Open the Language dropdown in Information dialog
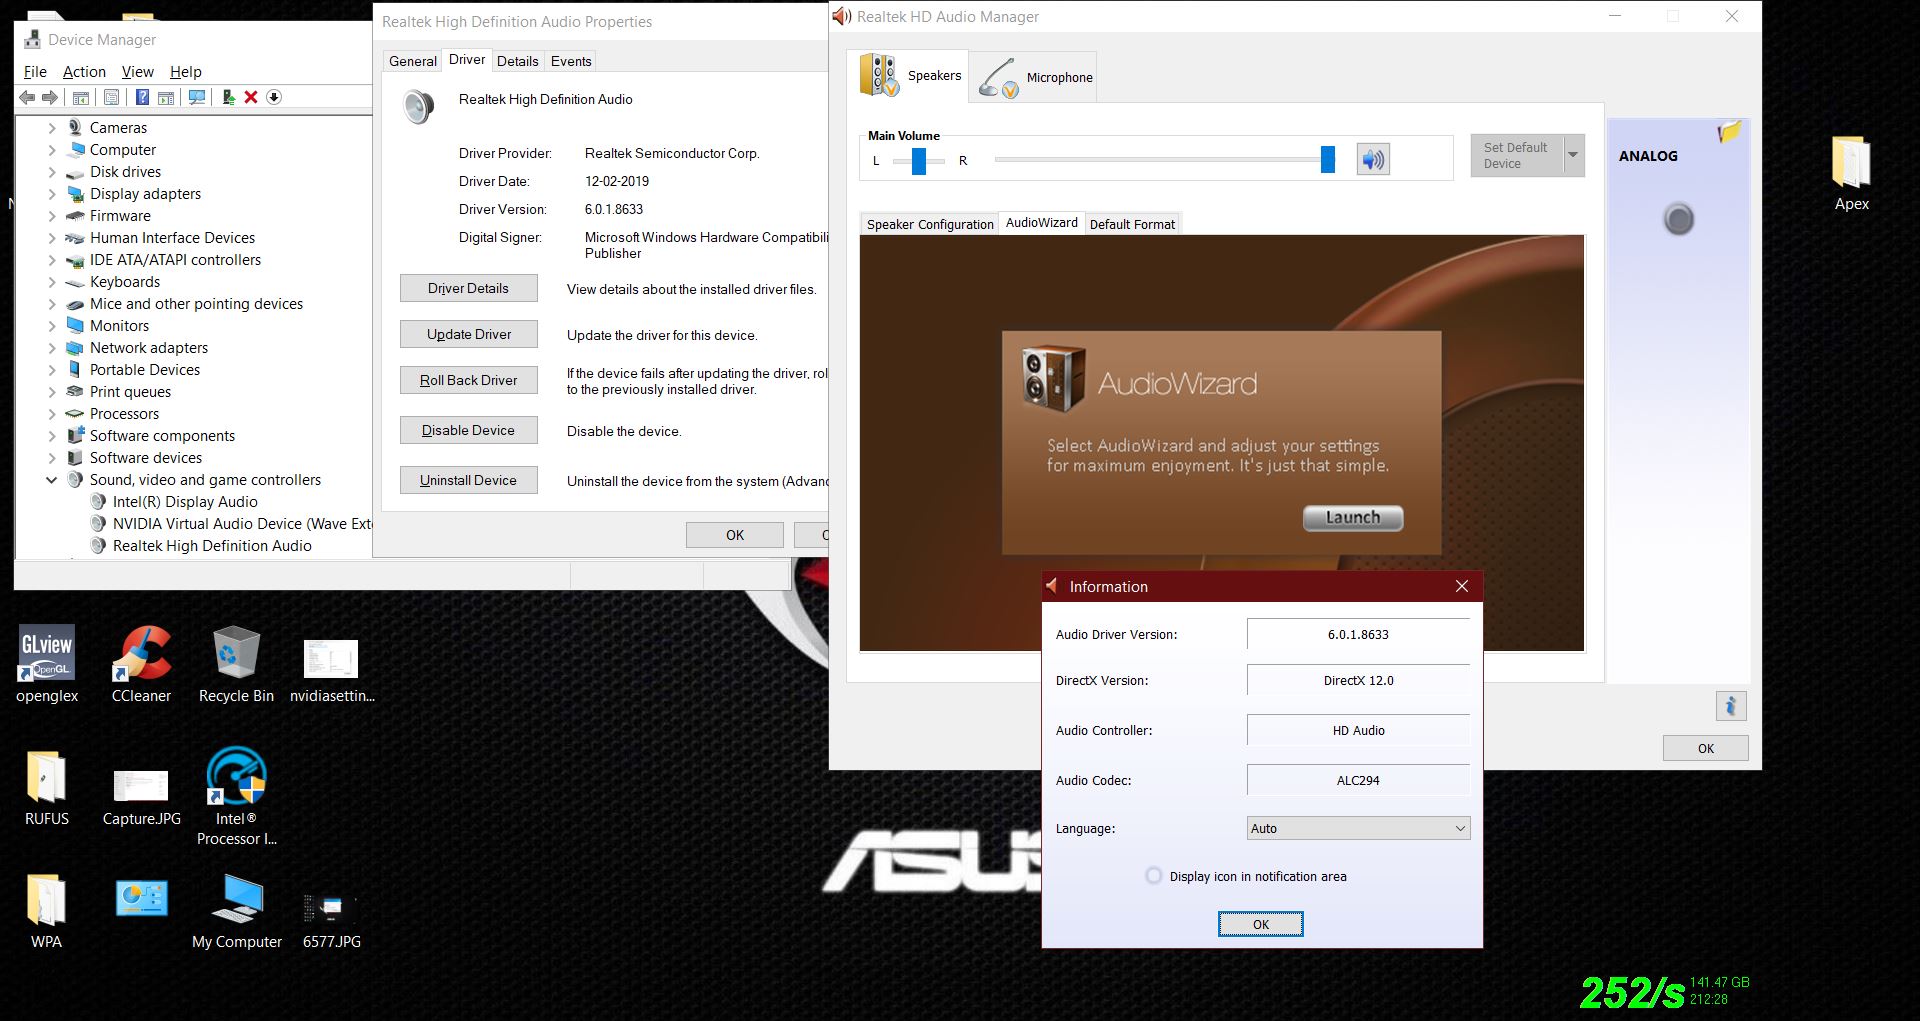This screenshot has width=1920, height=1021. coord(1358,828)
